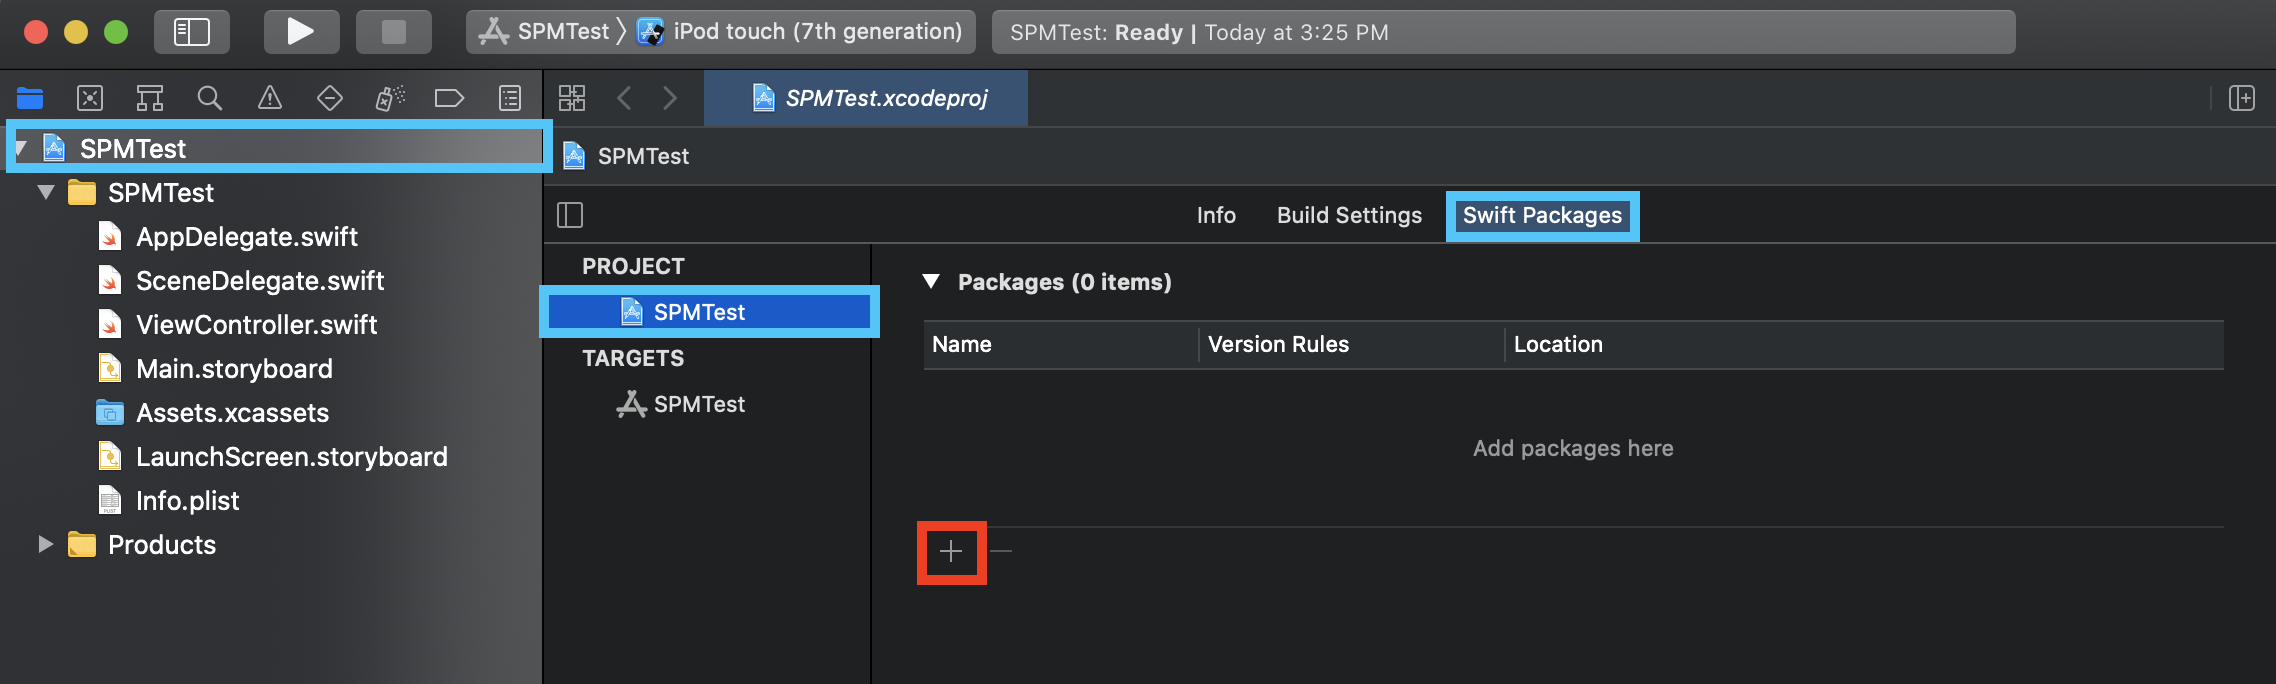This screenshot has height=684, width=2276.
Task: Select SPMTest under PROJECT
Action: coord(709,312)
